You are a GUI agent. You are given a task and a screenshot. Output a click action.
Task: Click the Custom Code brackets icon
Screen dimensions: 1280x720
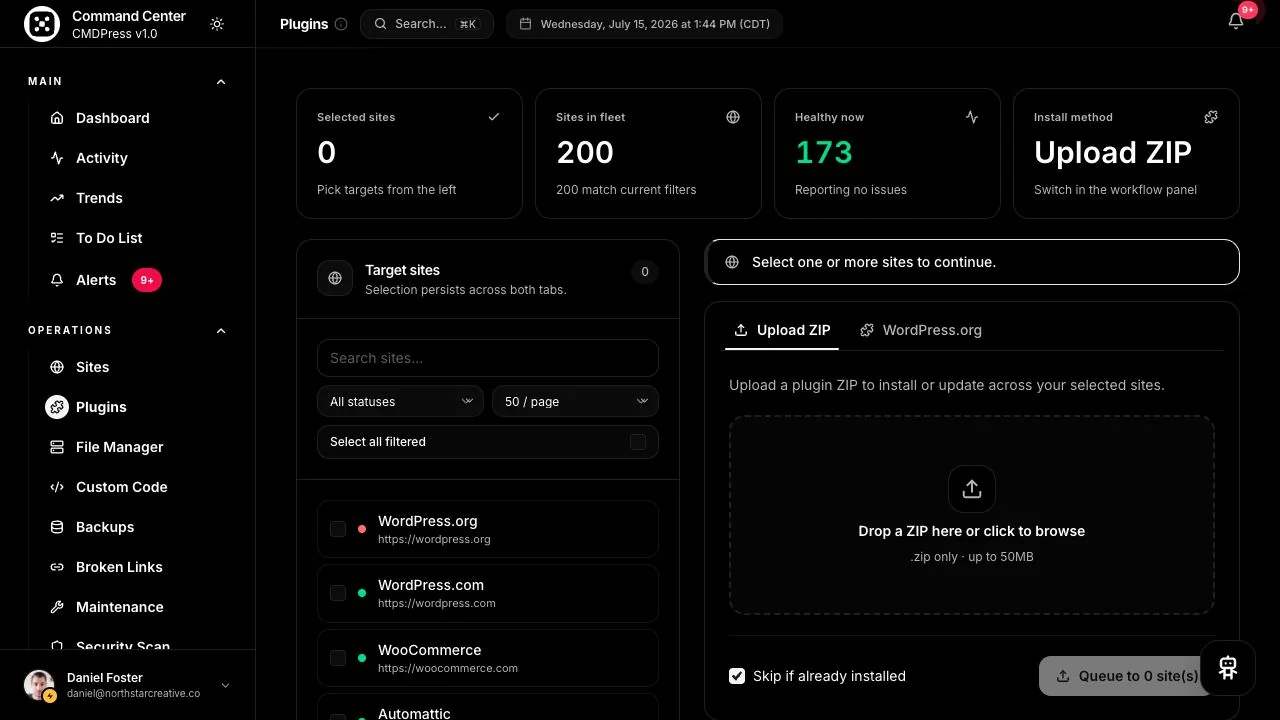pos(57,487)
